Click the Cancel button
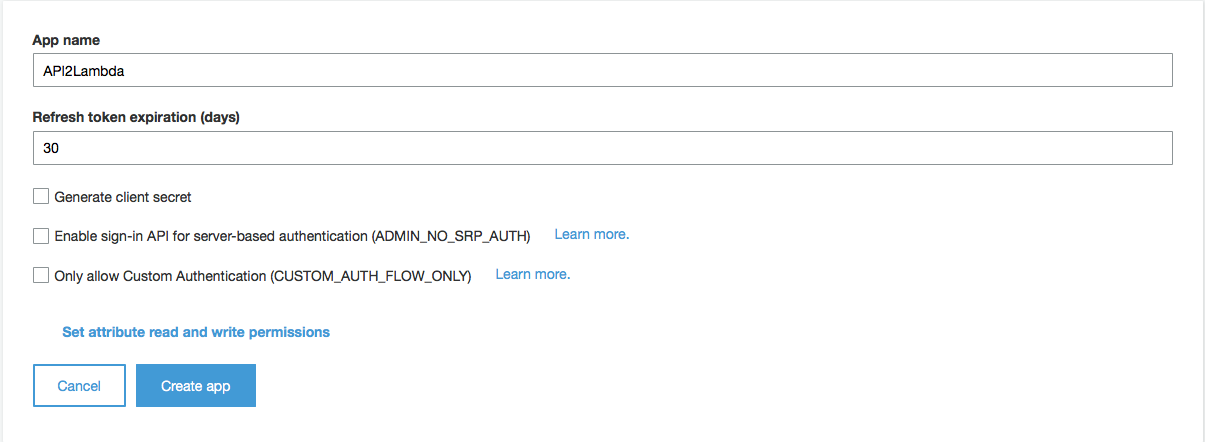Image resolution: width=1205 pixels, height=442 pixels. pyautogui.click(x=79, y=386)
